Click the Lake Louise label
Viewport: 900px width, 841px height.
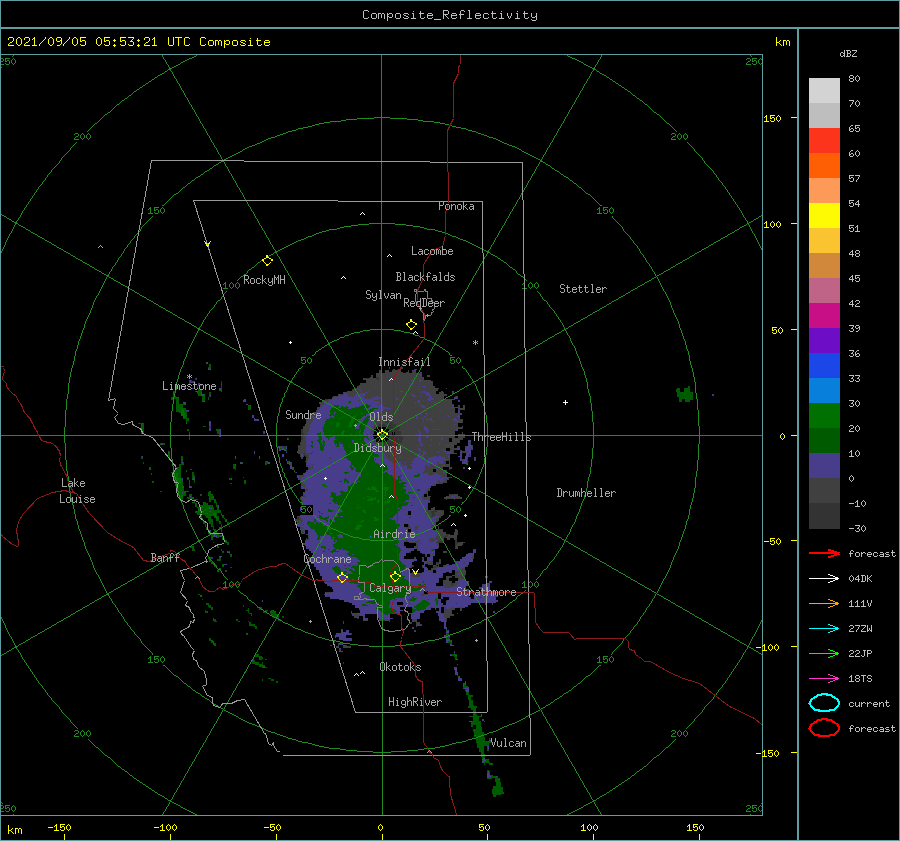(77, 491)
